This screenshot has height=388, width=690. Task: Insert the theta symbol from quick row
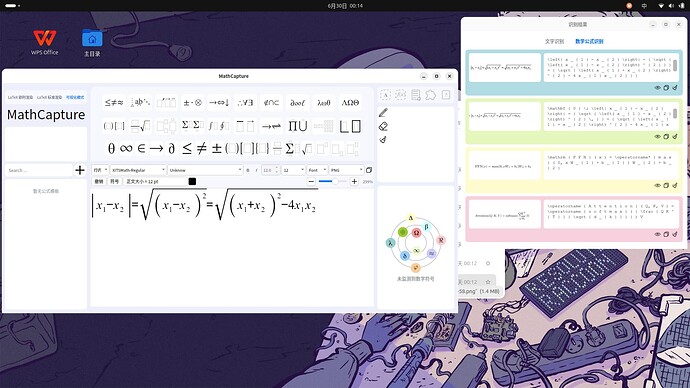click(111, 149)
